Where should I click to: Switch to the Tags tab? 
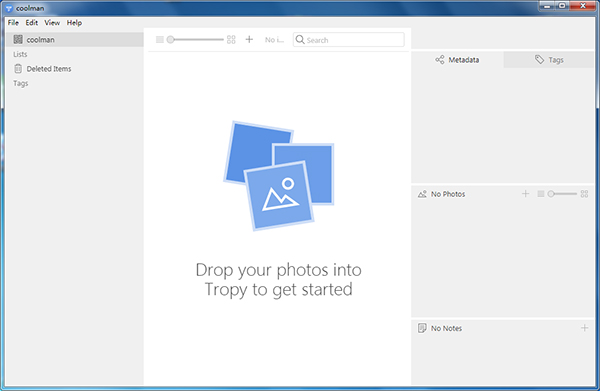(x=549, y=60)
